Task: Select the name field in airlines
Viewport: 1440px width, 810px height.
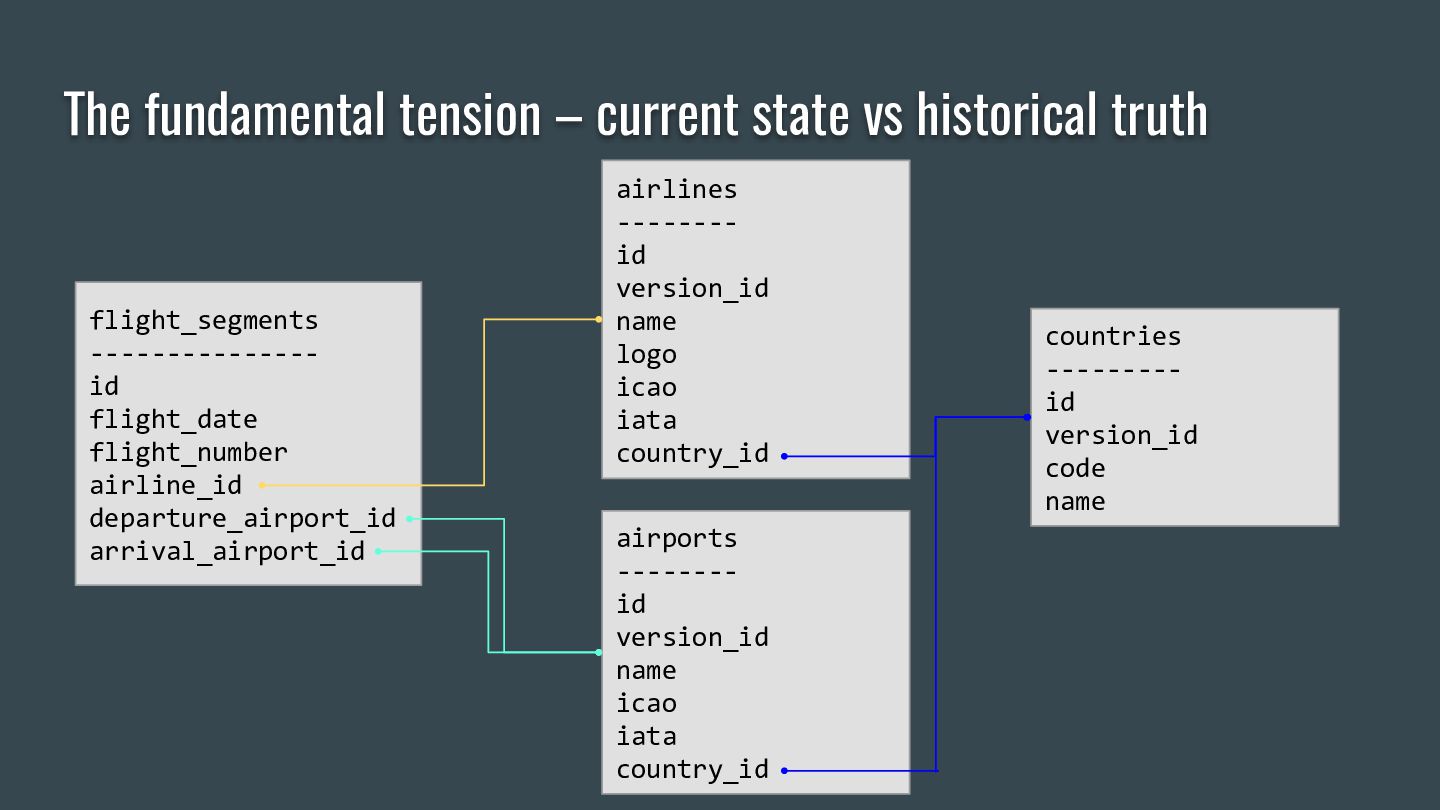Action: click(646, 322)
